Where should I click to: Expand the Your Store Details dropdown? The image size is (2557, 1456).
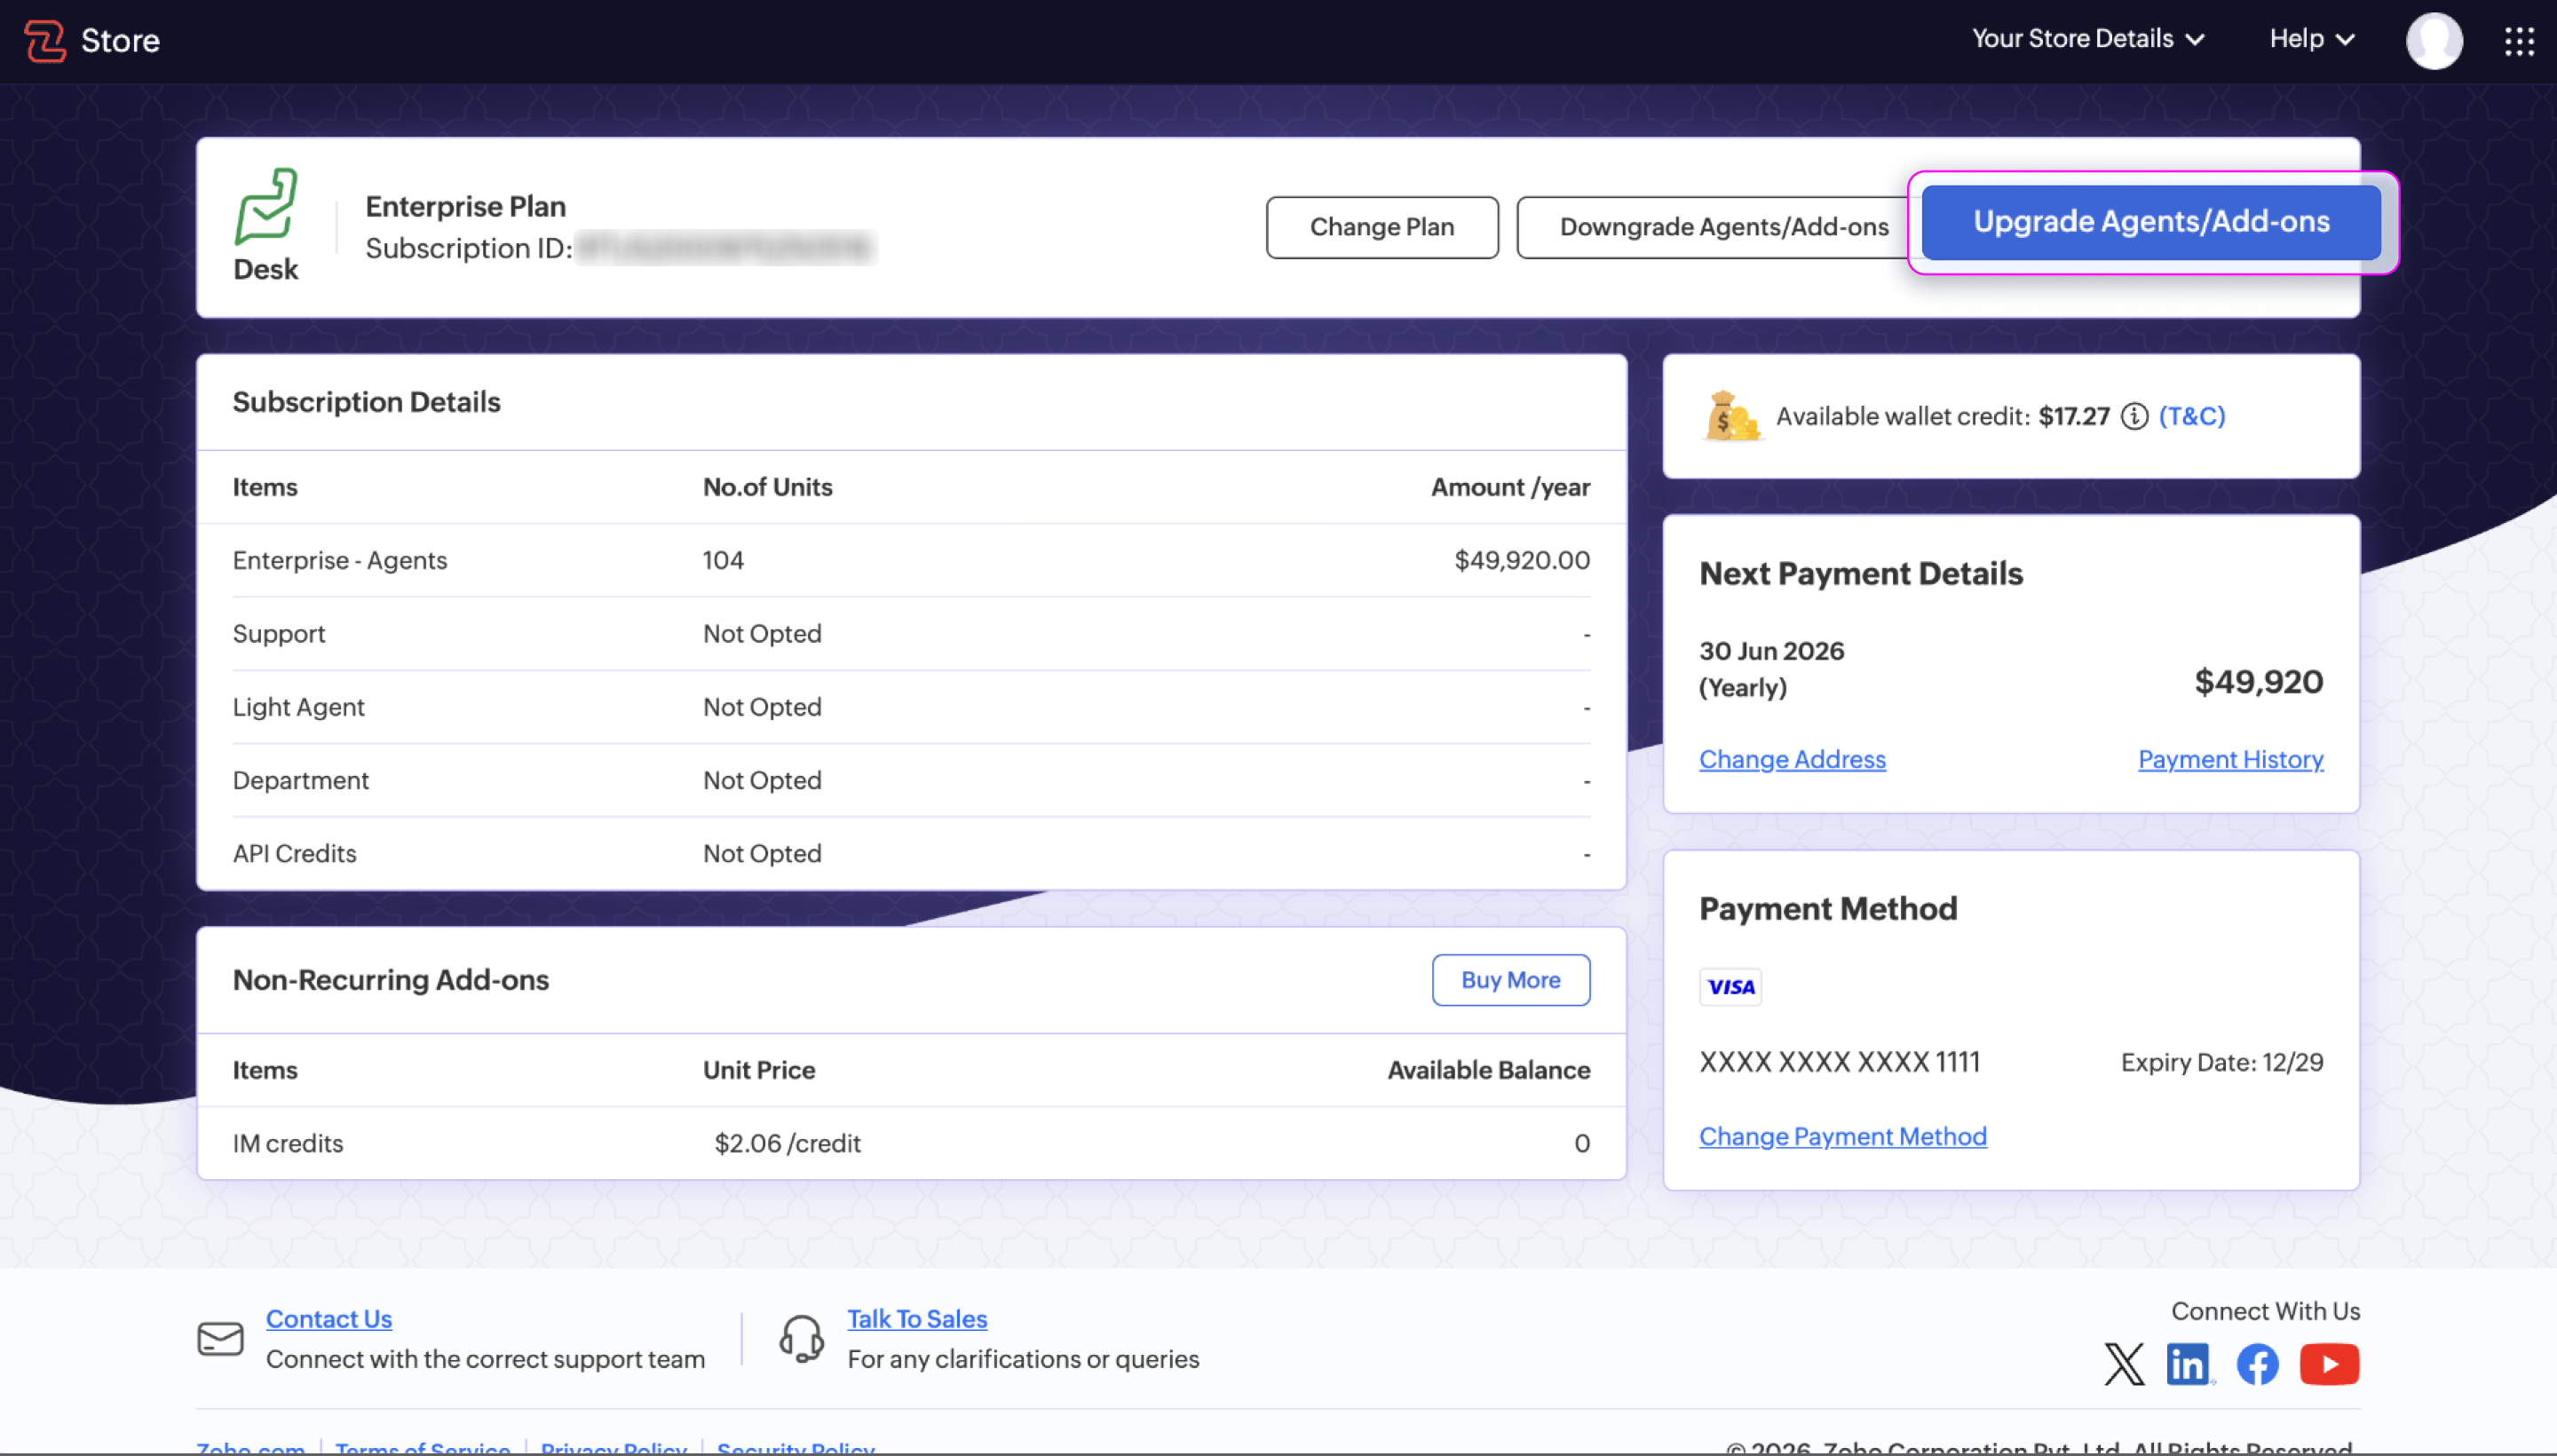coord(2087,39)
